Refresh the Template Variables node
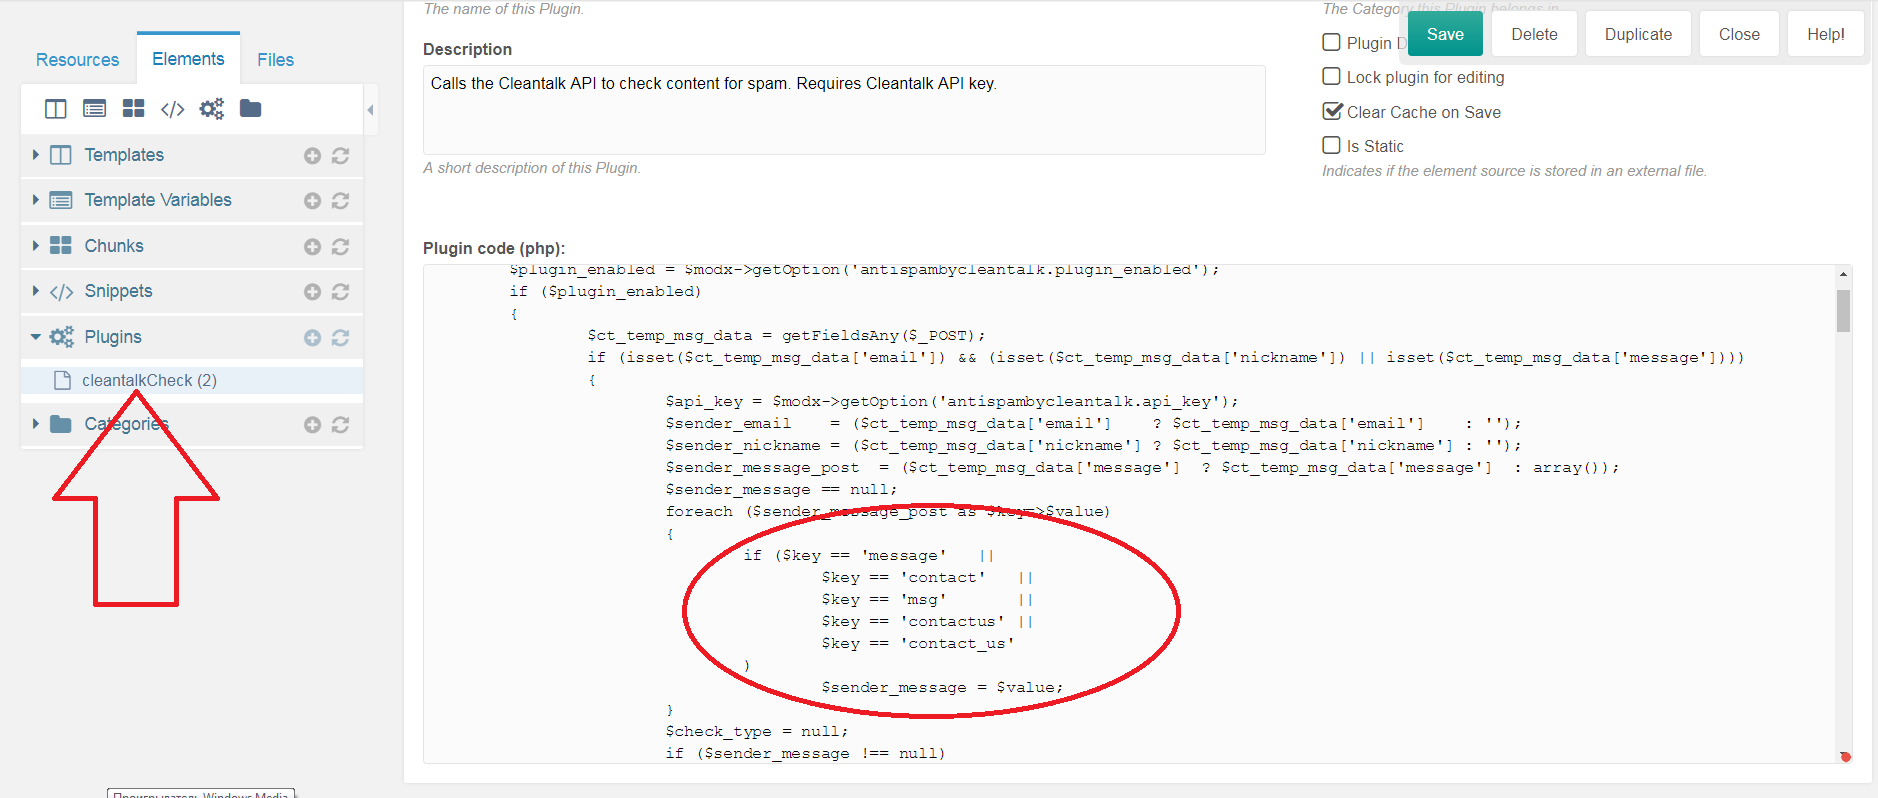The image size is (1878, 798). click(340, 201)
